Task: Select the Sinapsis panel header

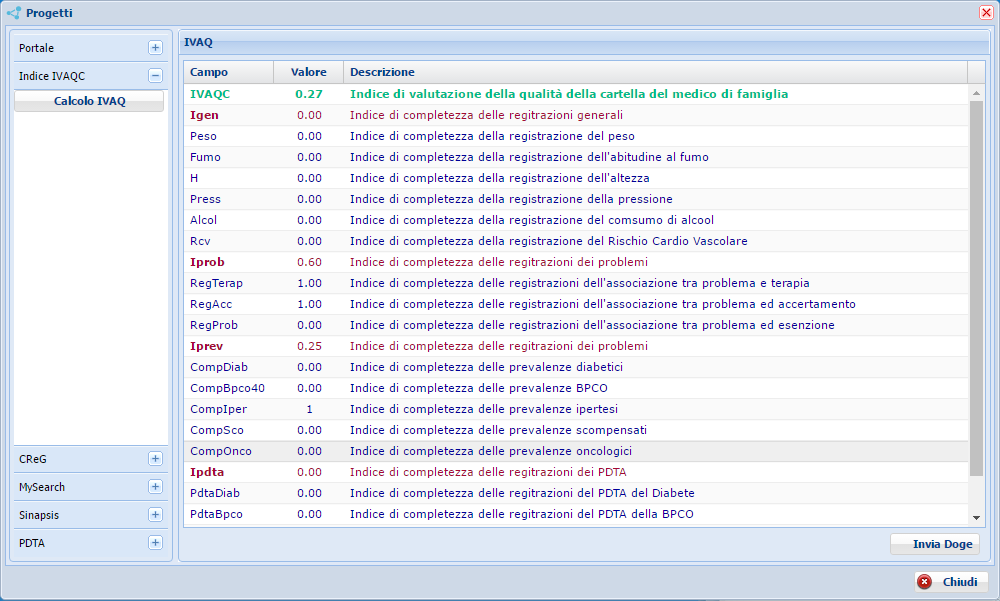Action: click(91, 515)
